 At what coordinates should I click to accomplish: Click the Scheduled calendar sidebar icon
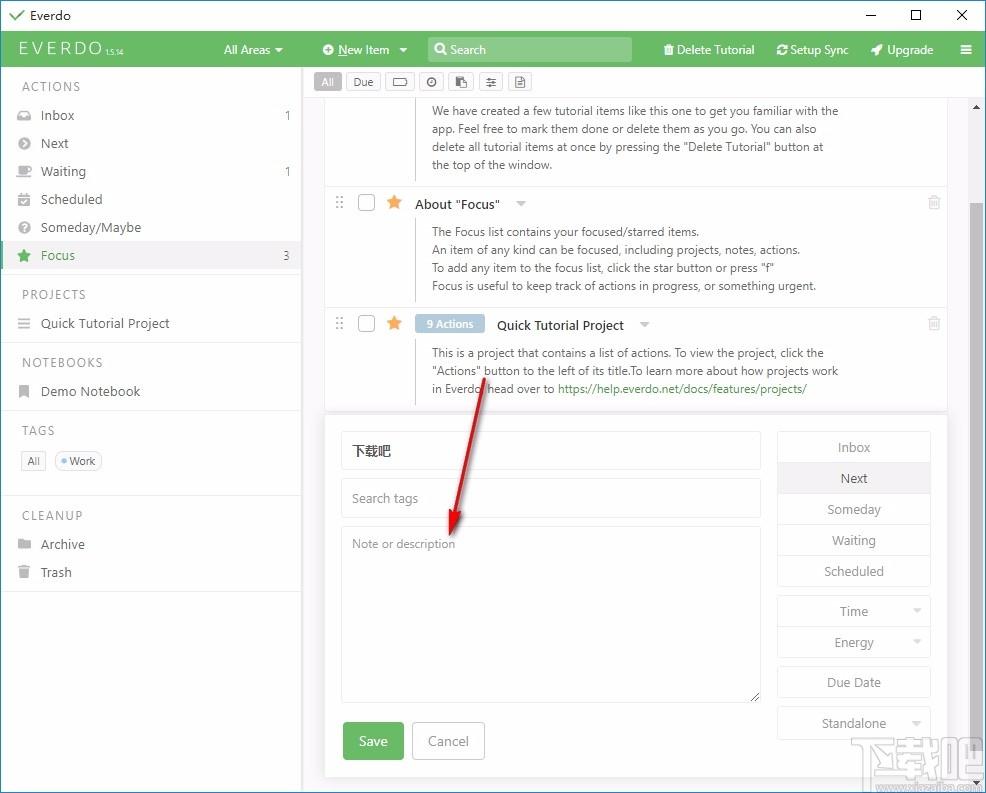tap(24, 199)
